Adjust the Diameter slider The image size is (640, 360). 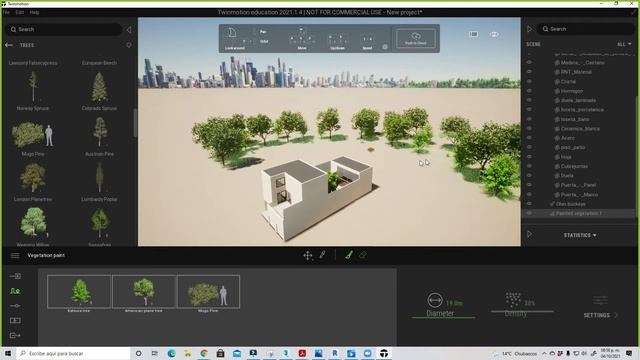point(443,317)
